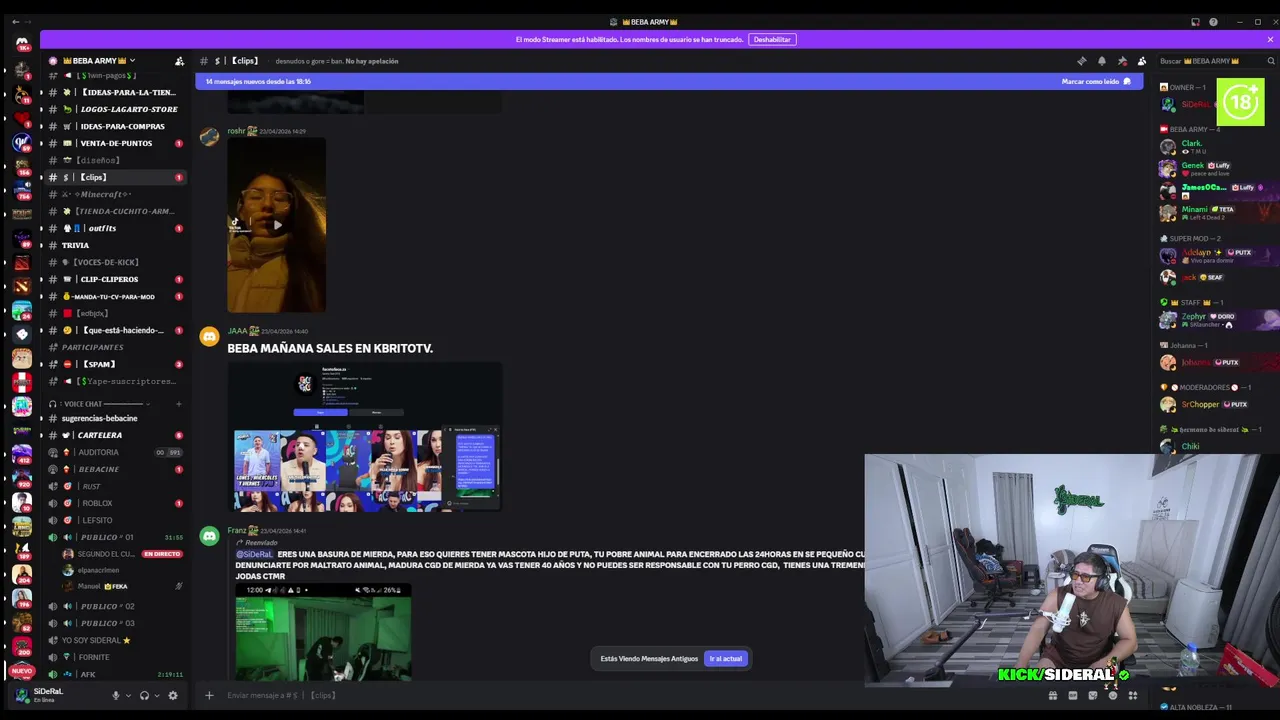Open headphones output options arrow
Image resolution: width=1280 pixels, height=720 pixels.
point(157,696)
